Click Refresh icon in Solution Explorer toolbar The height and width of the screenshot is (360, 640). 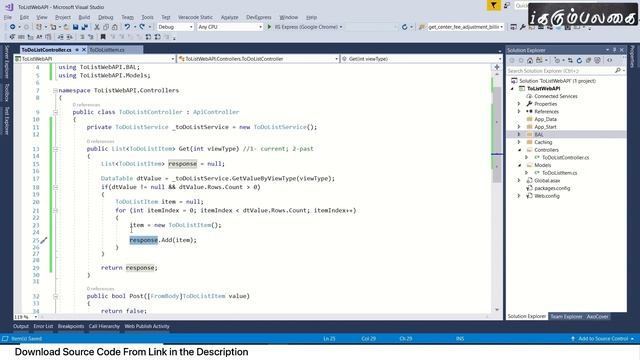579,60
